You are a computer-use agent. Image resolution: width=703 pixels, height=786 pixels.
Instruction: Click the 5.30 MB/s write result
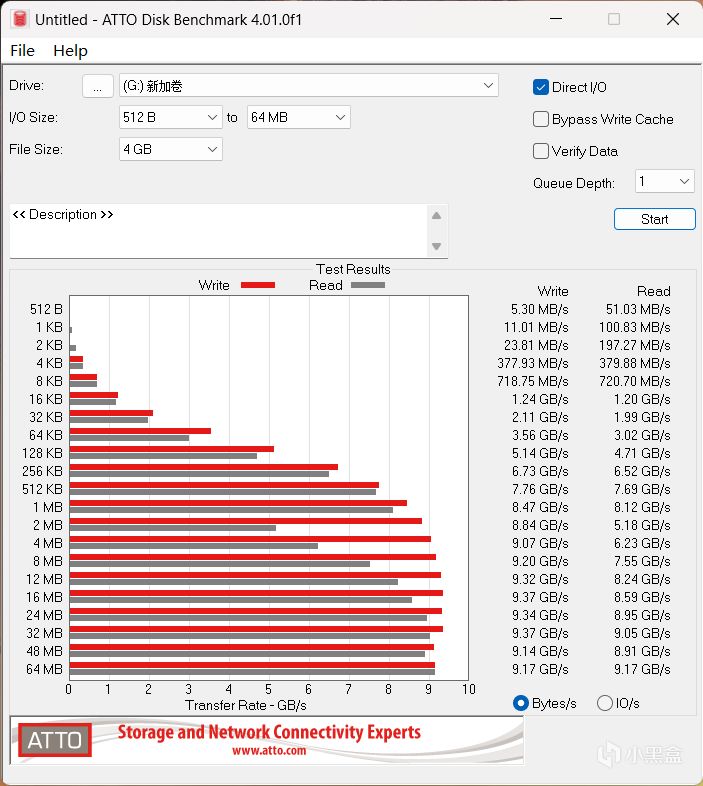coord(540,309)
